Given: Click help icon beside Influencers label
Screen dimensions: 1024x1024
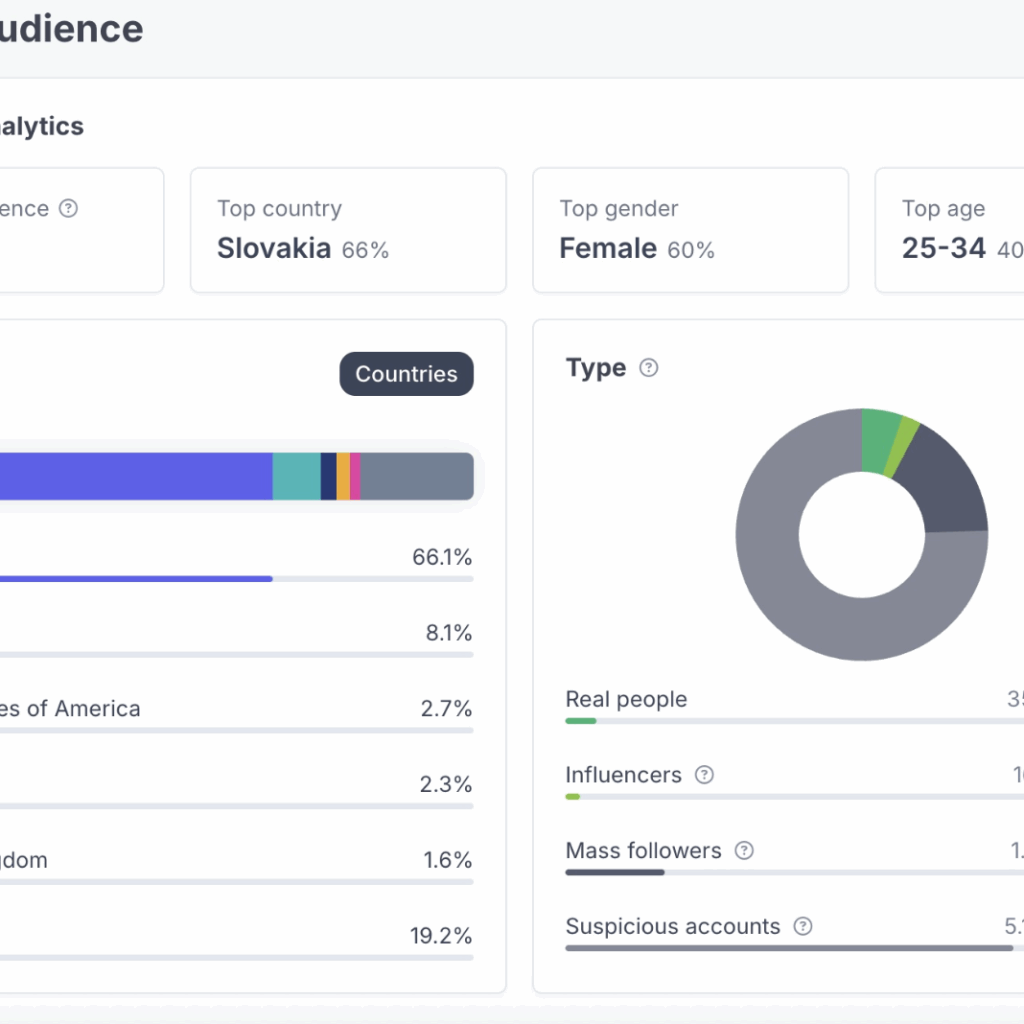Looking at the screenshot, I should (x=704, y=775).
